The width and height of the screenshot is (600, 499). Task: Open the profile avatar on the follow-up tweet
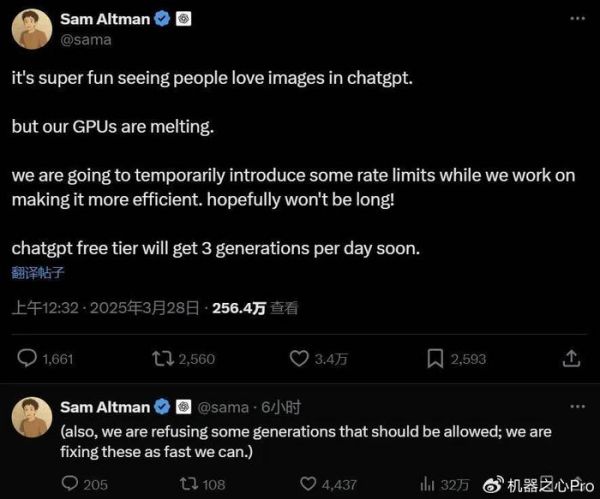pyautogui.click(x=32, y=416)
